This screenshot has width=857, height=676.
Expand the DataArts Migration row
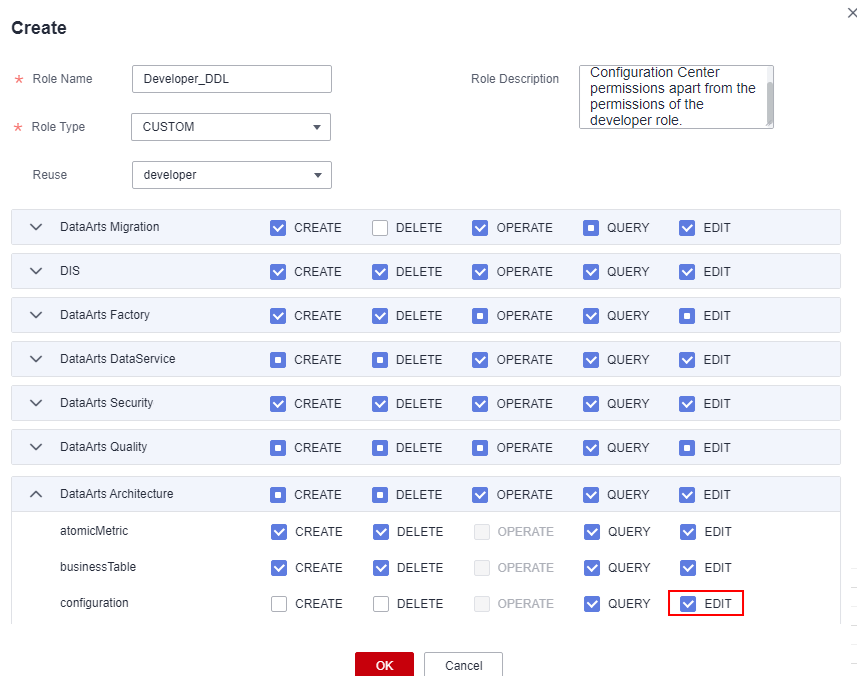tap(36, 227)
